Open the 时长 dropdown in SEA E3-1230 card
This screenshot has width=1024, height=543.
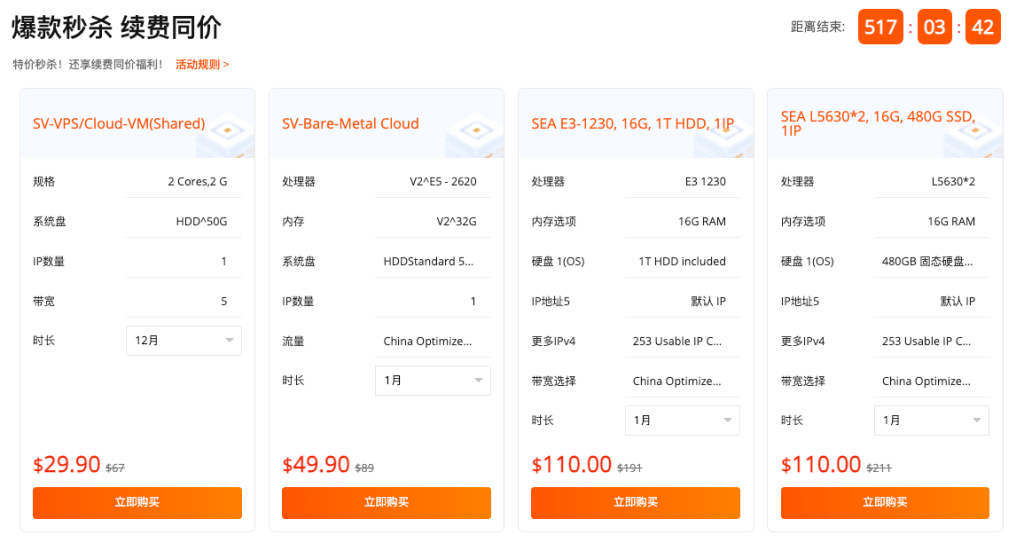(682, 420)
